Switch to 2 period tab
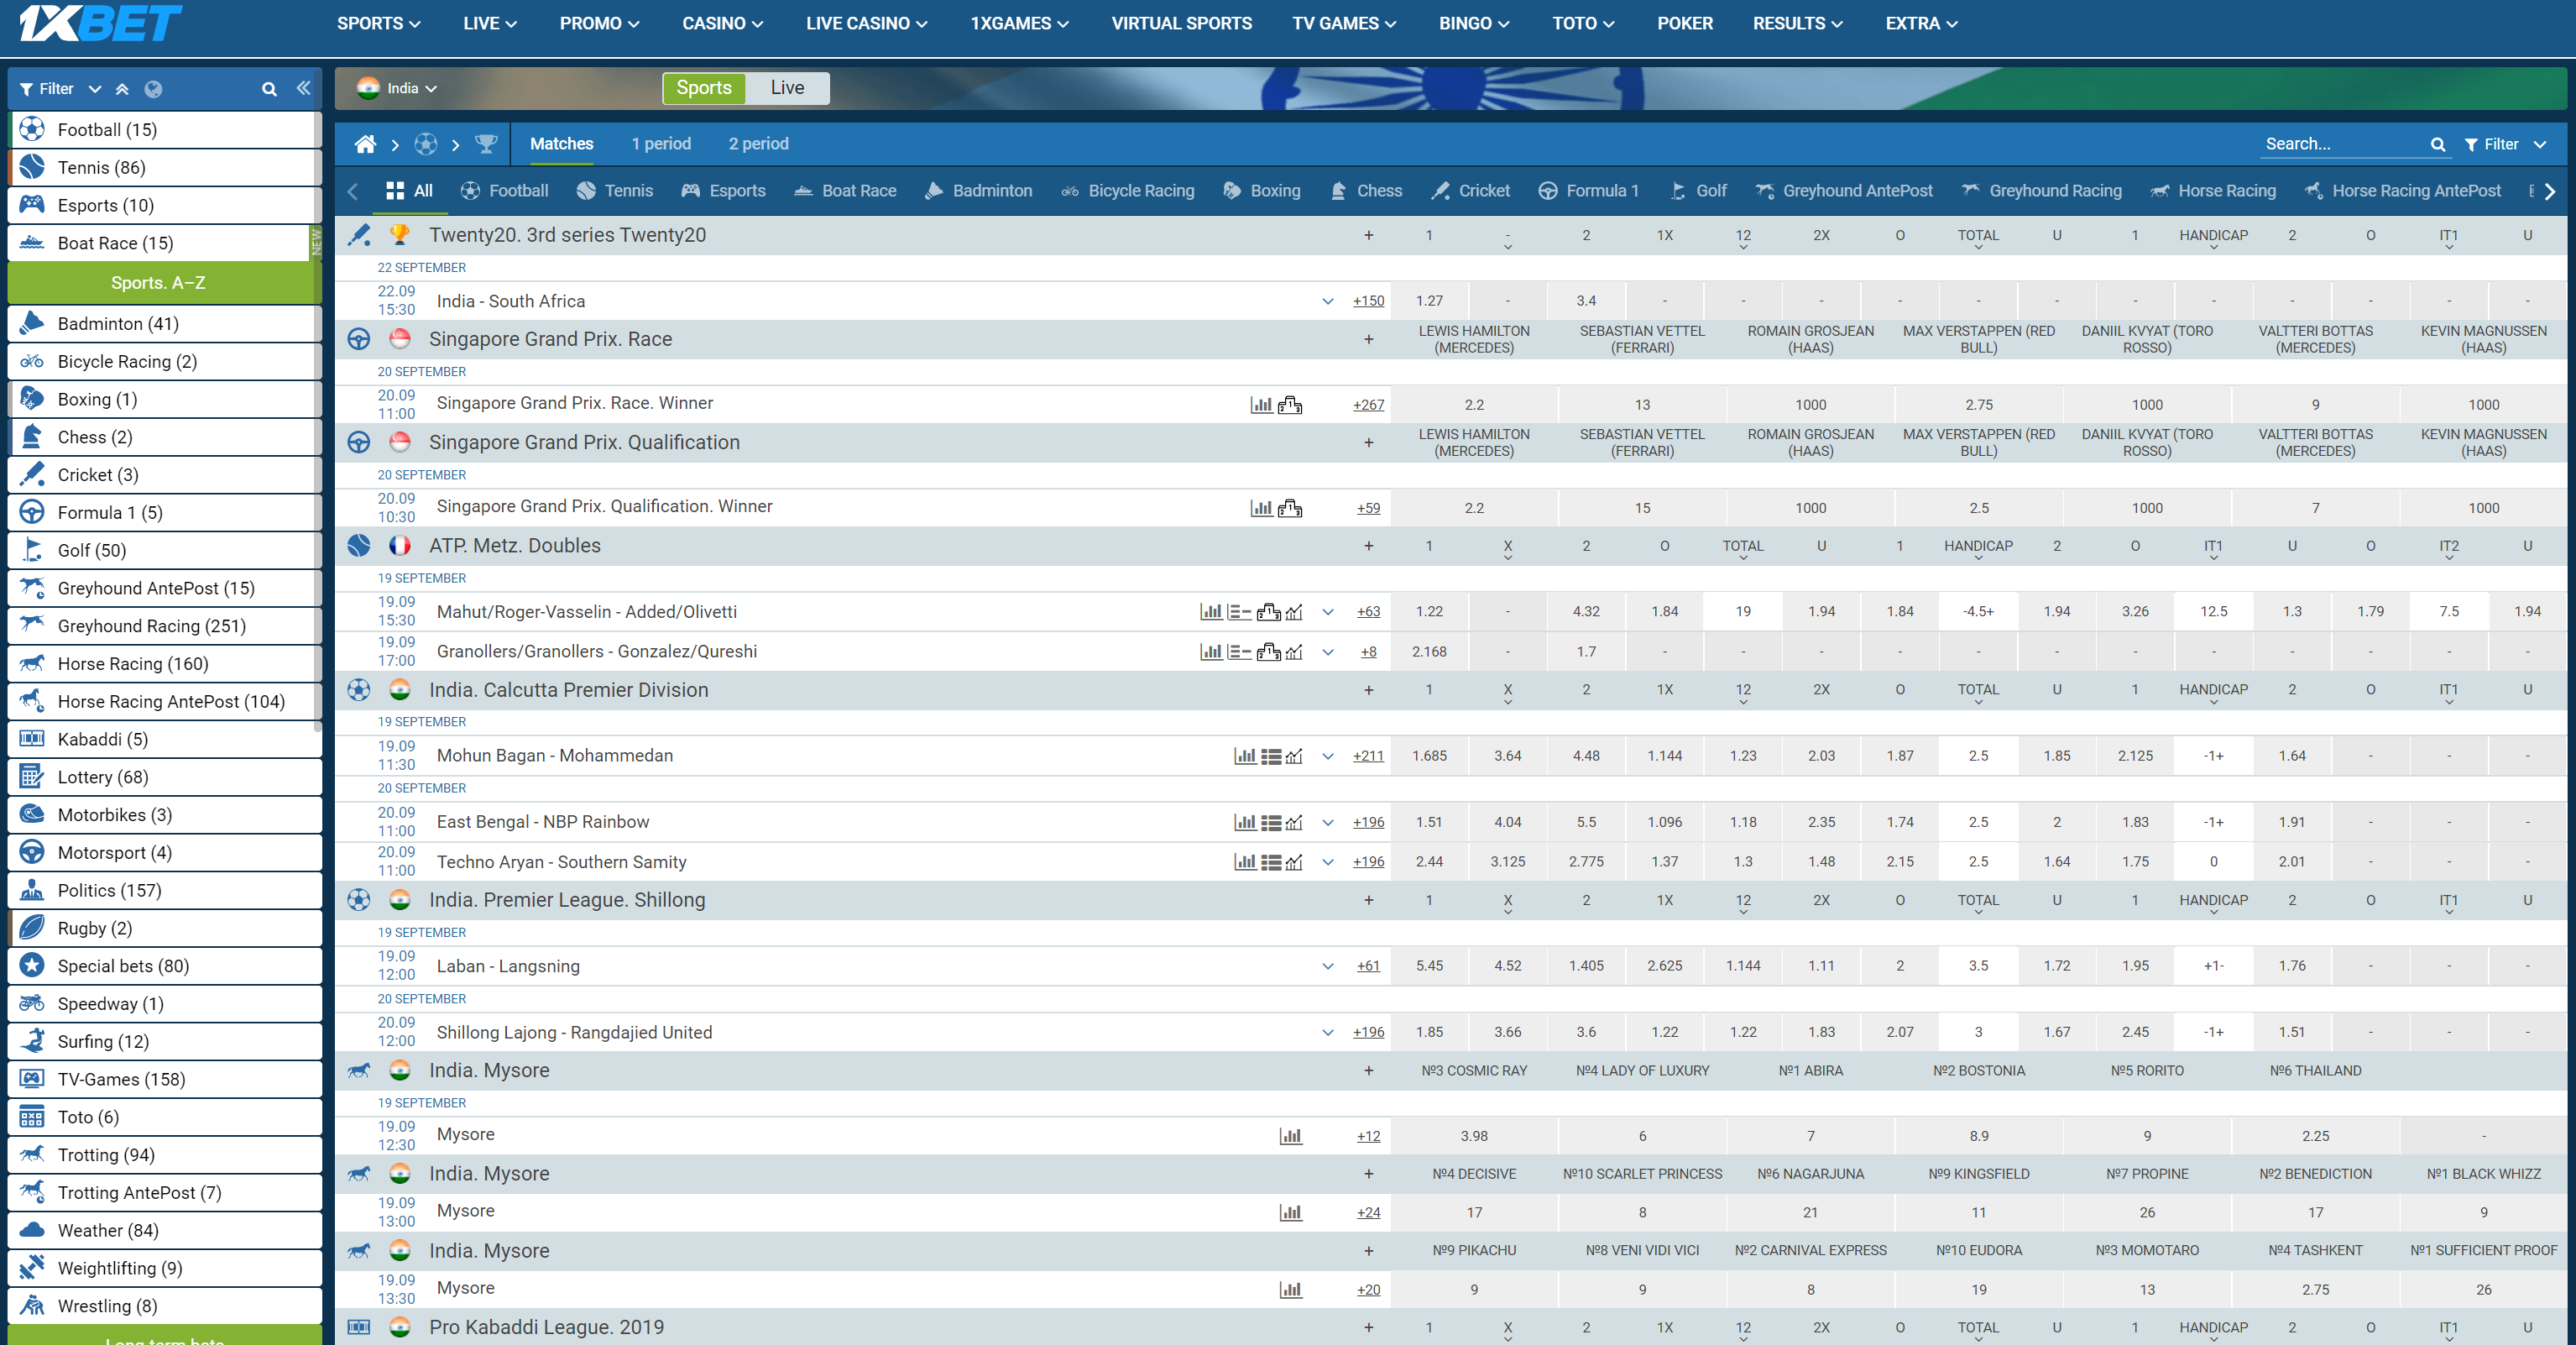 click(x=758, y=144)
